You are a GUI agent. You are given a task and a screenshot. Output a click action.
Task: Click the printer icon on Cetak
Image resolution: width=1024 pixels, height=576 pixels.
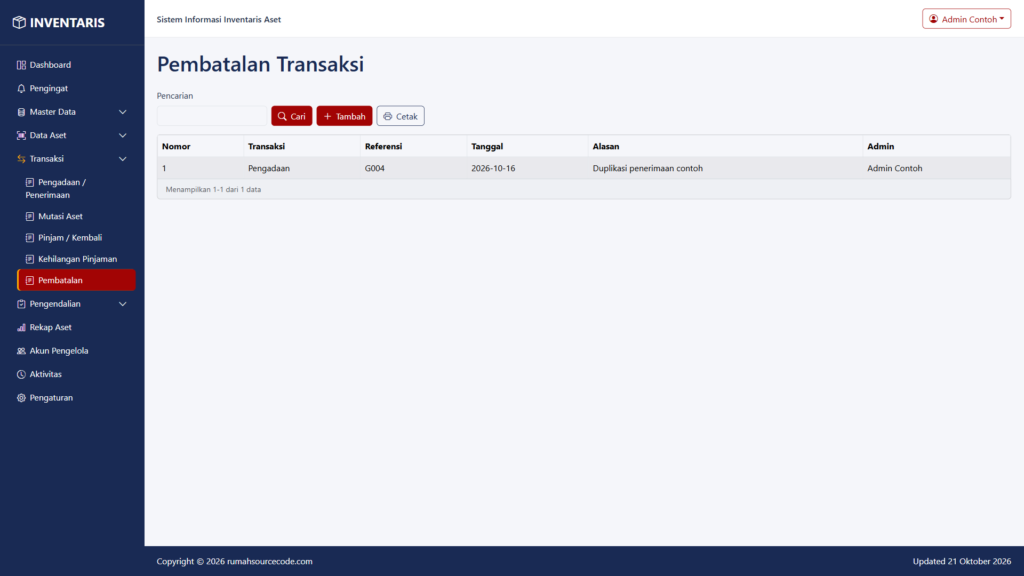tap(387, 116)
